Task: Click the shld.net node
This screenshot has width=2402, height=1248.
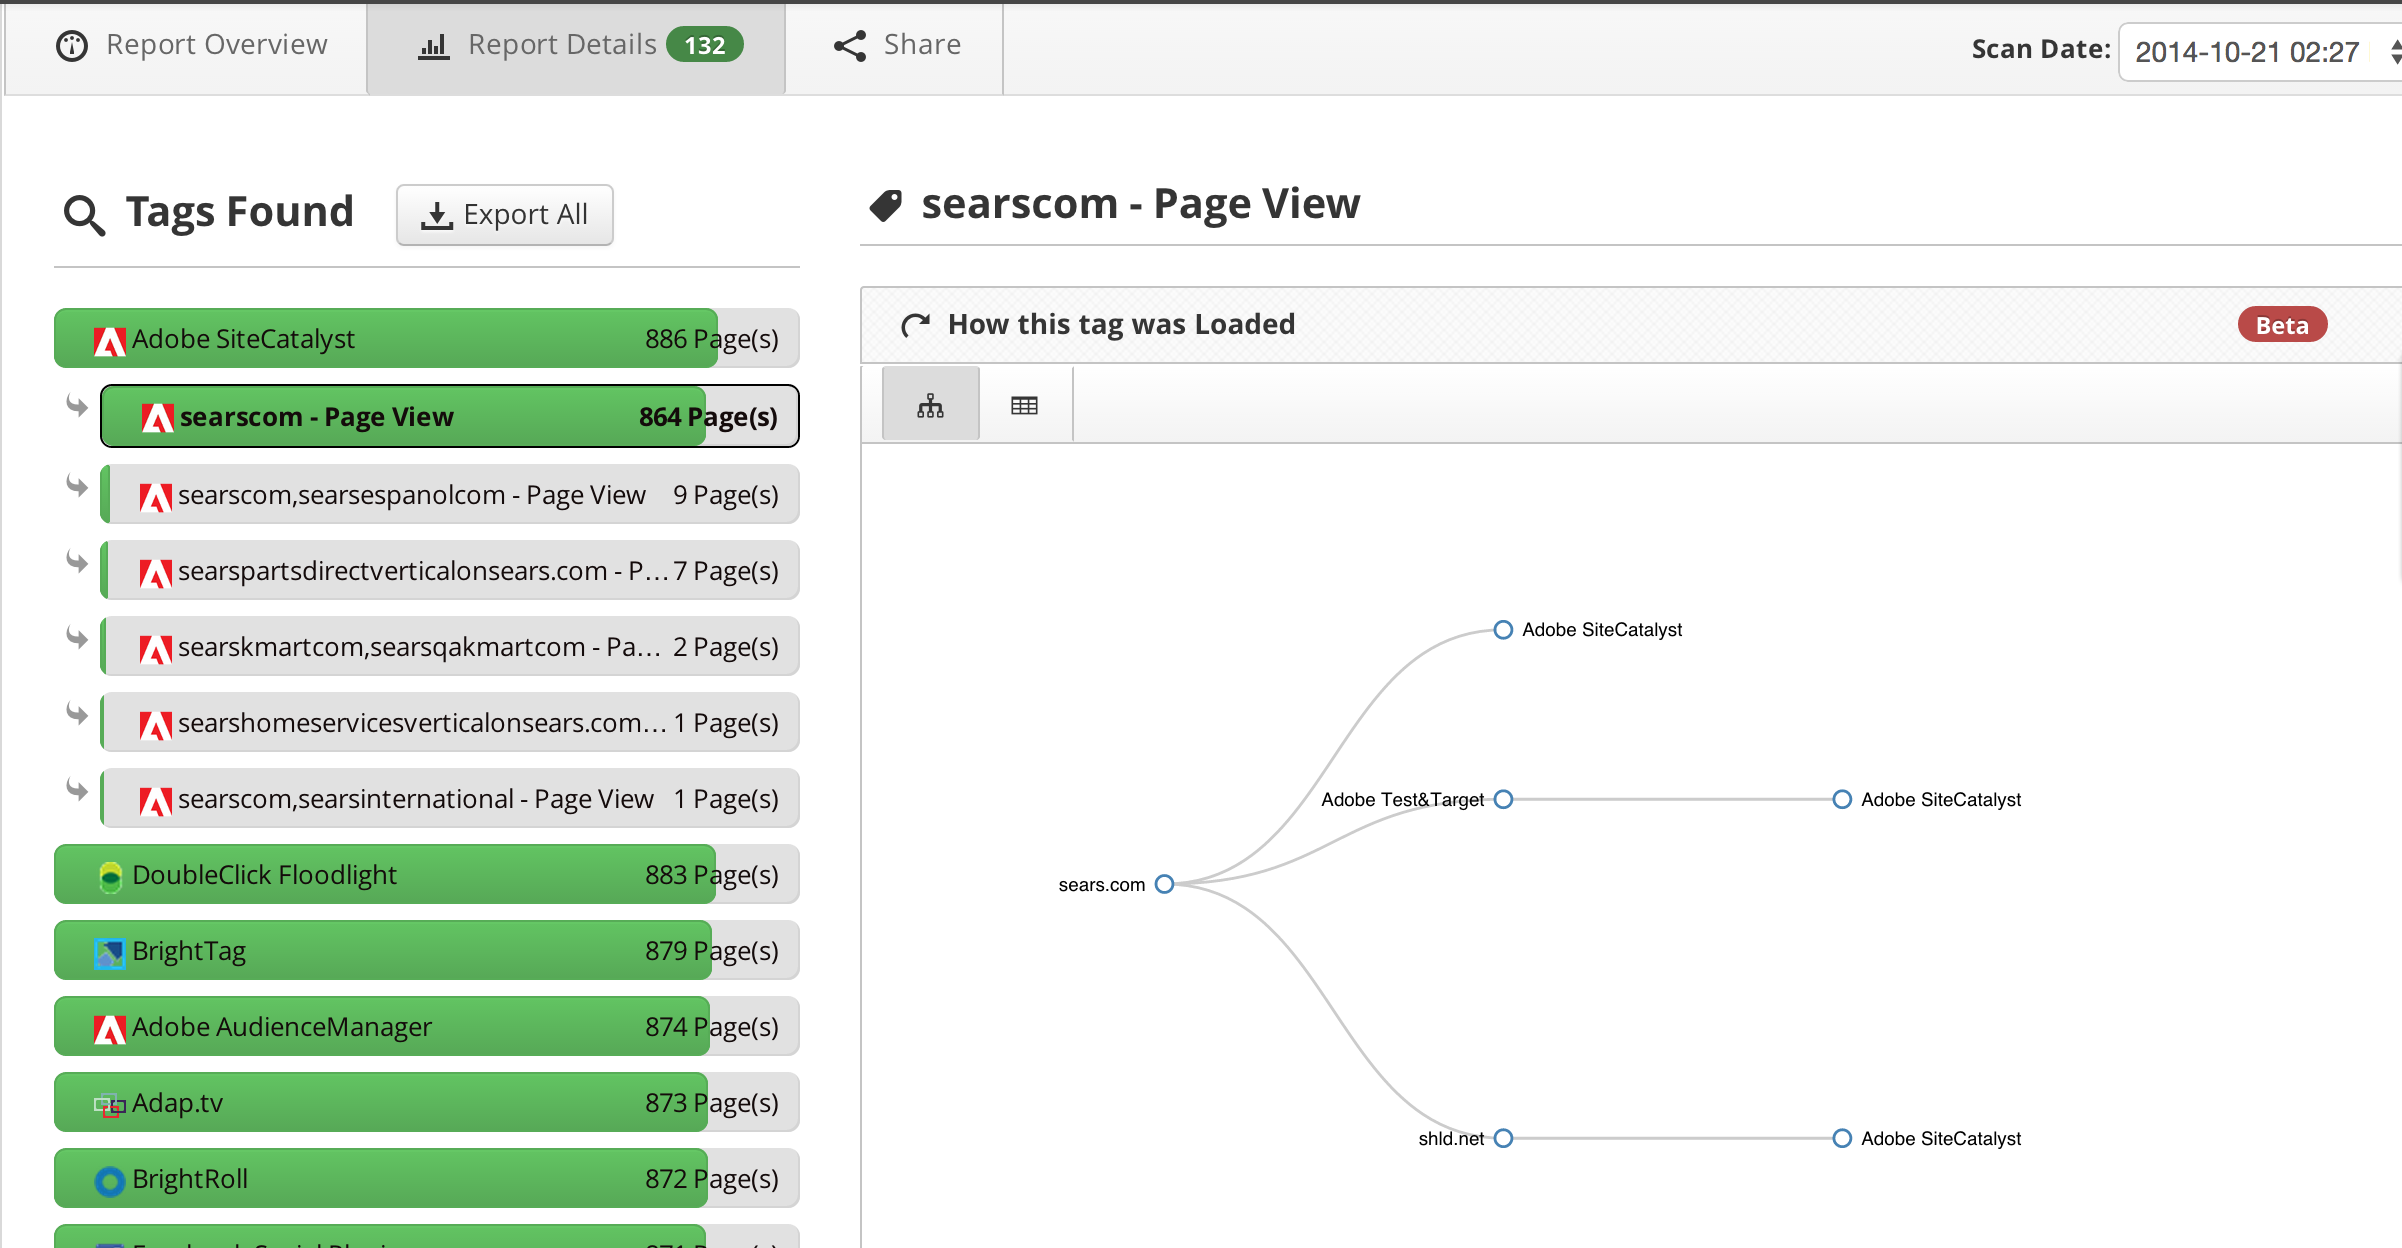Action: tap(1502, 1138)
